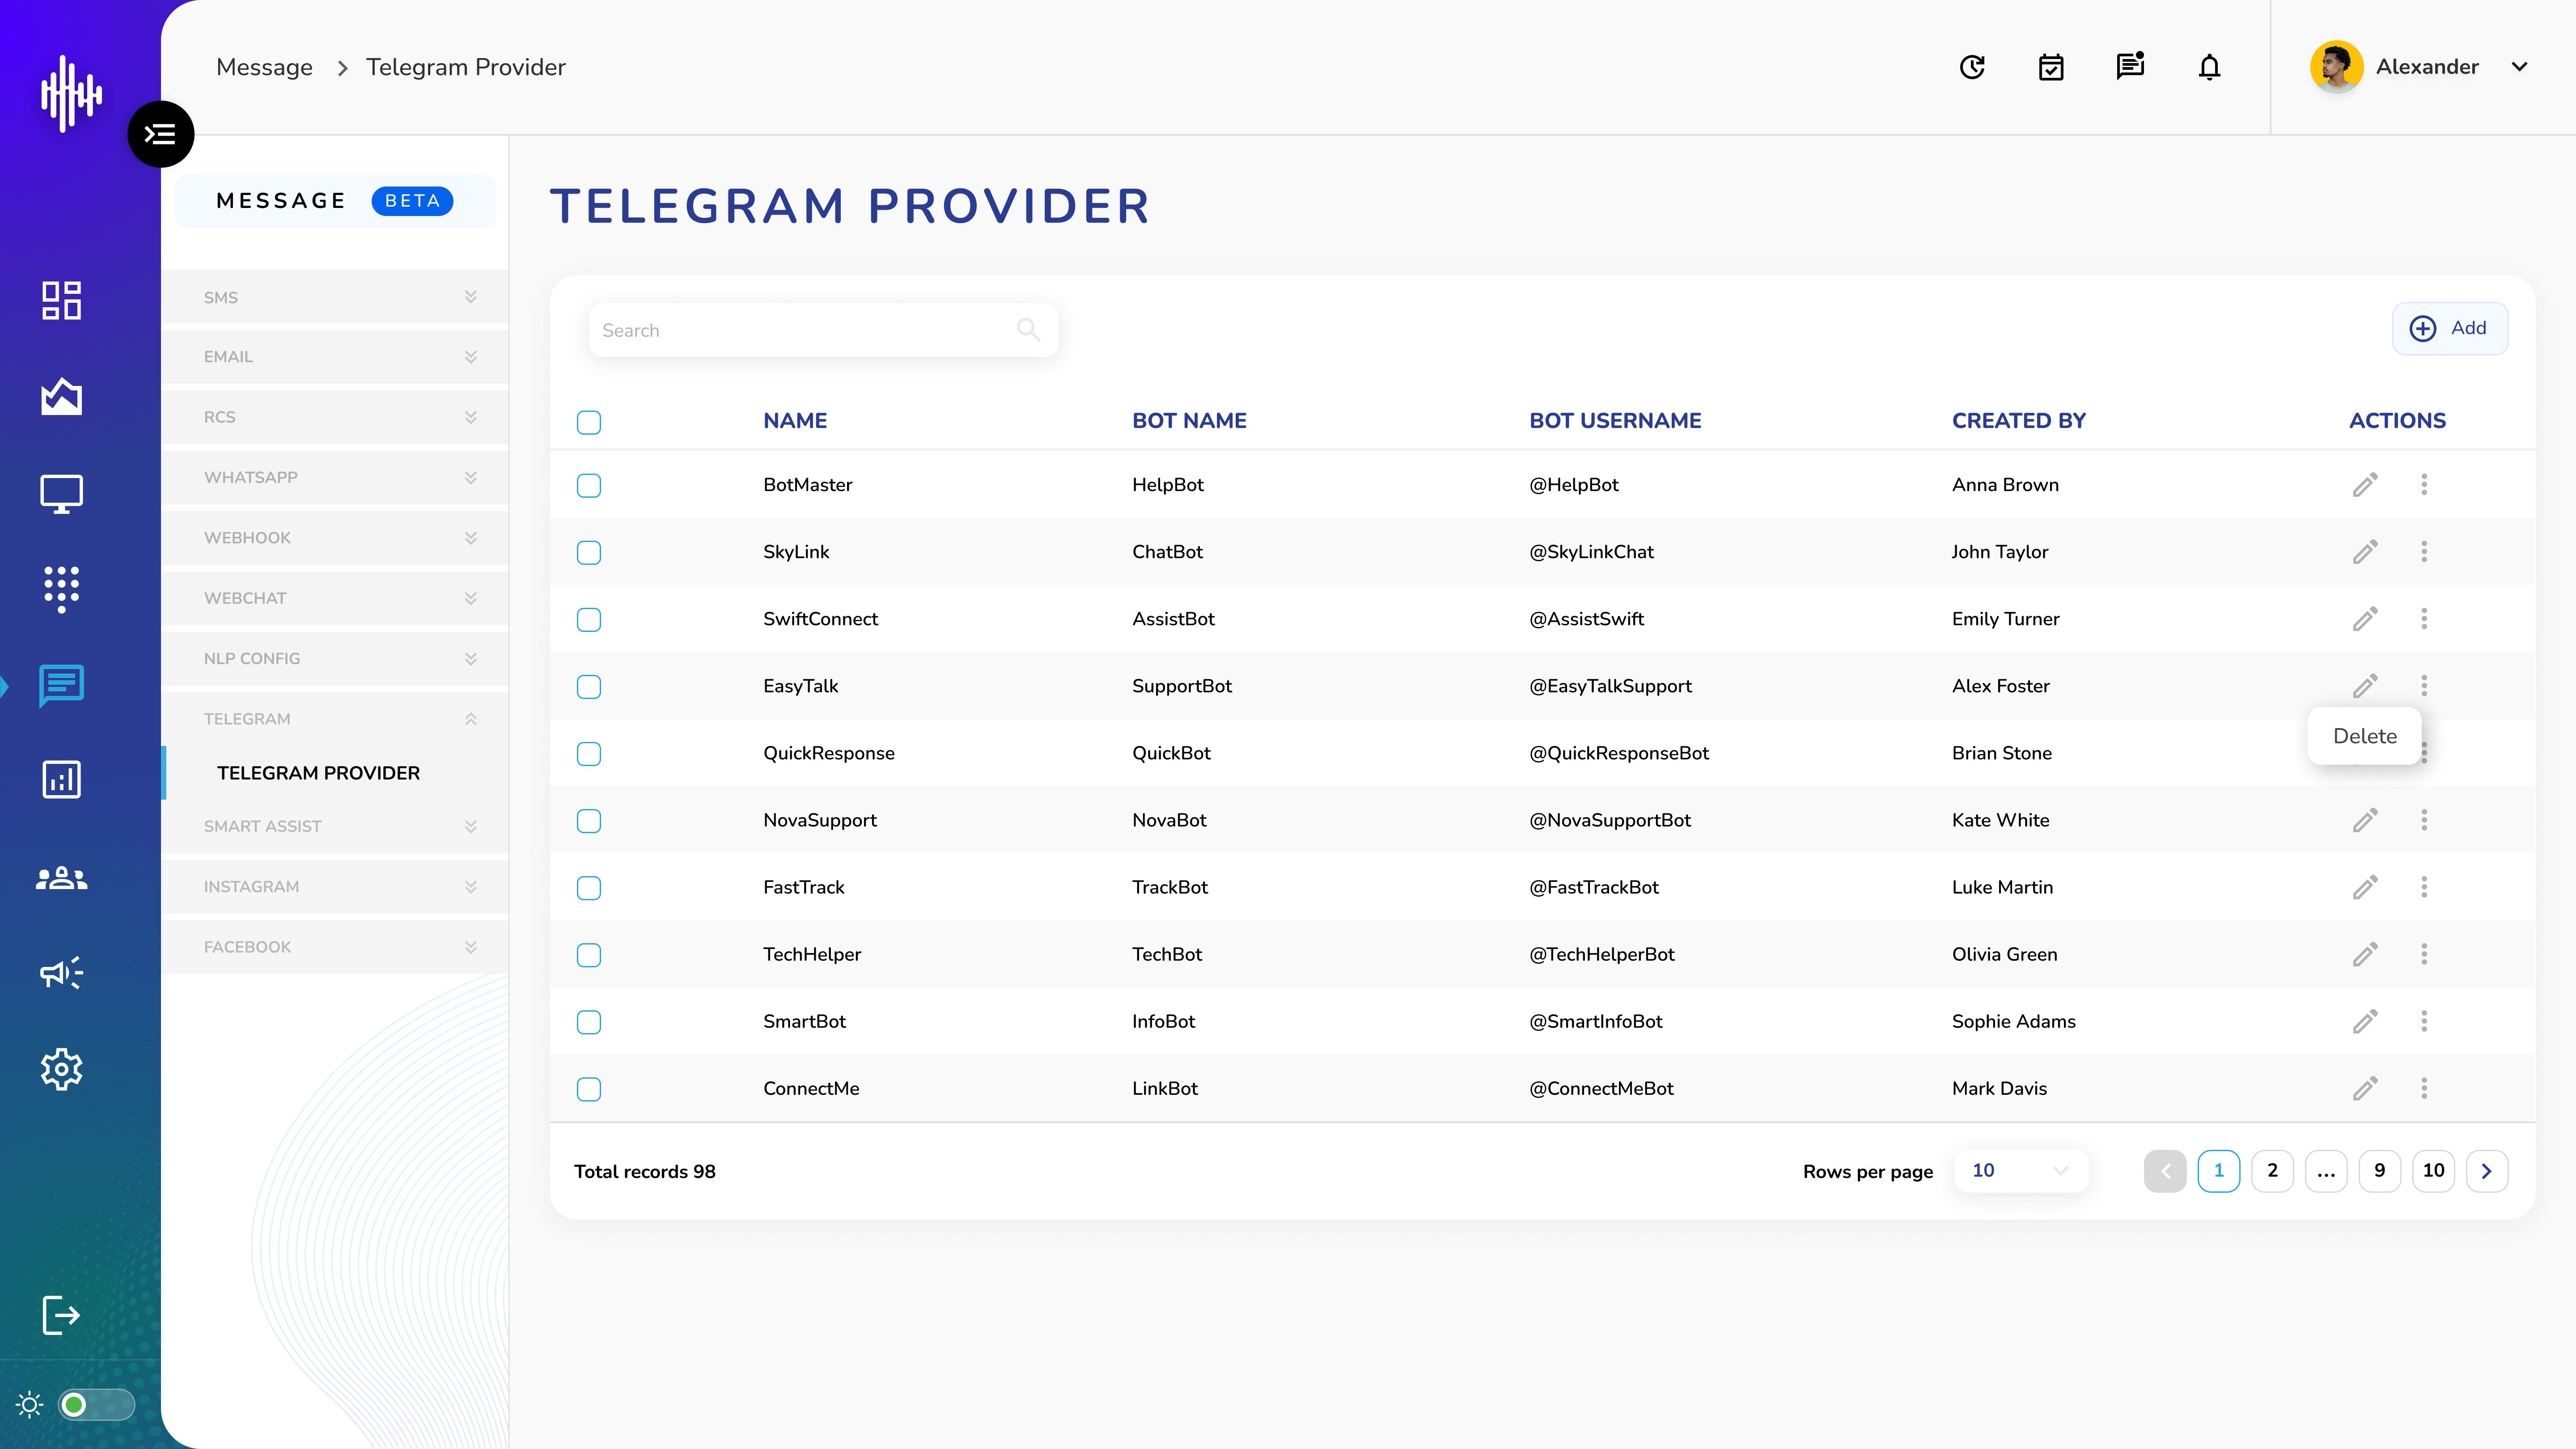Collapse the side menu with black toggle button
The height and width of the screenshot is (1449, 2576).
pyautogui.click(x=160, y=134)
